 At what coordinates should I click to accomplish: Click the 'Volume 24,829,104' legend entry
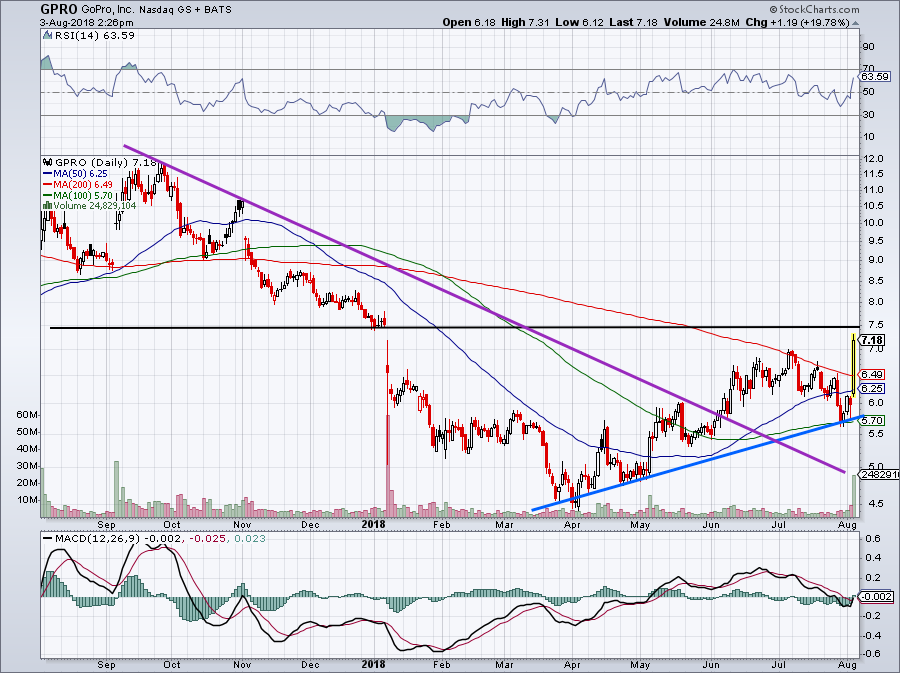pyautogui.click(x=95, y=205)
